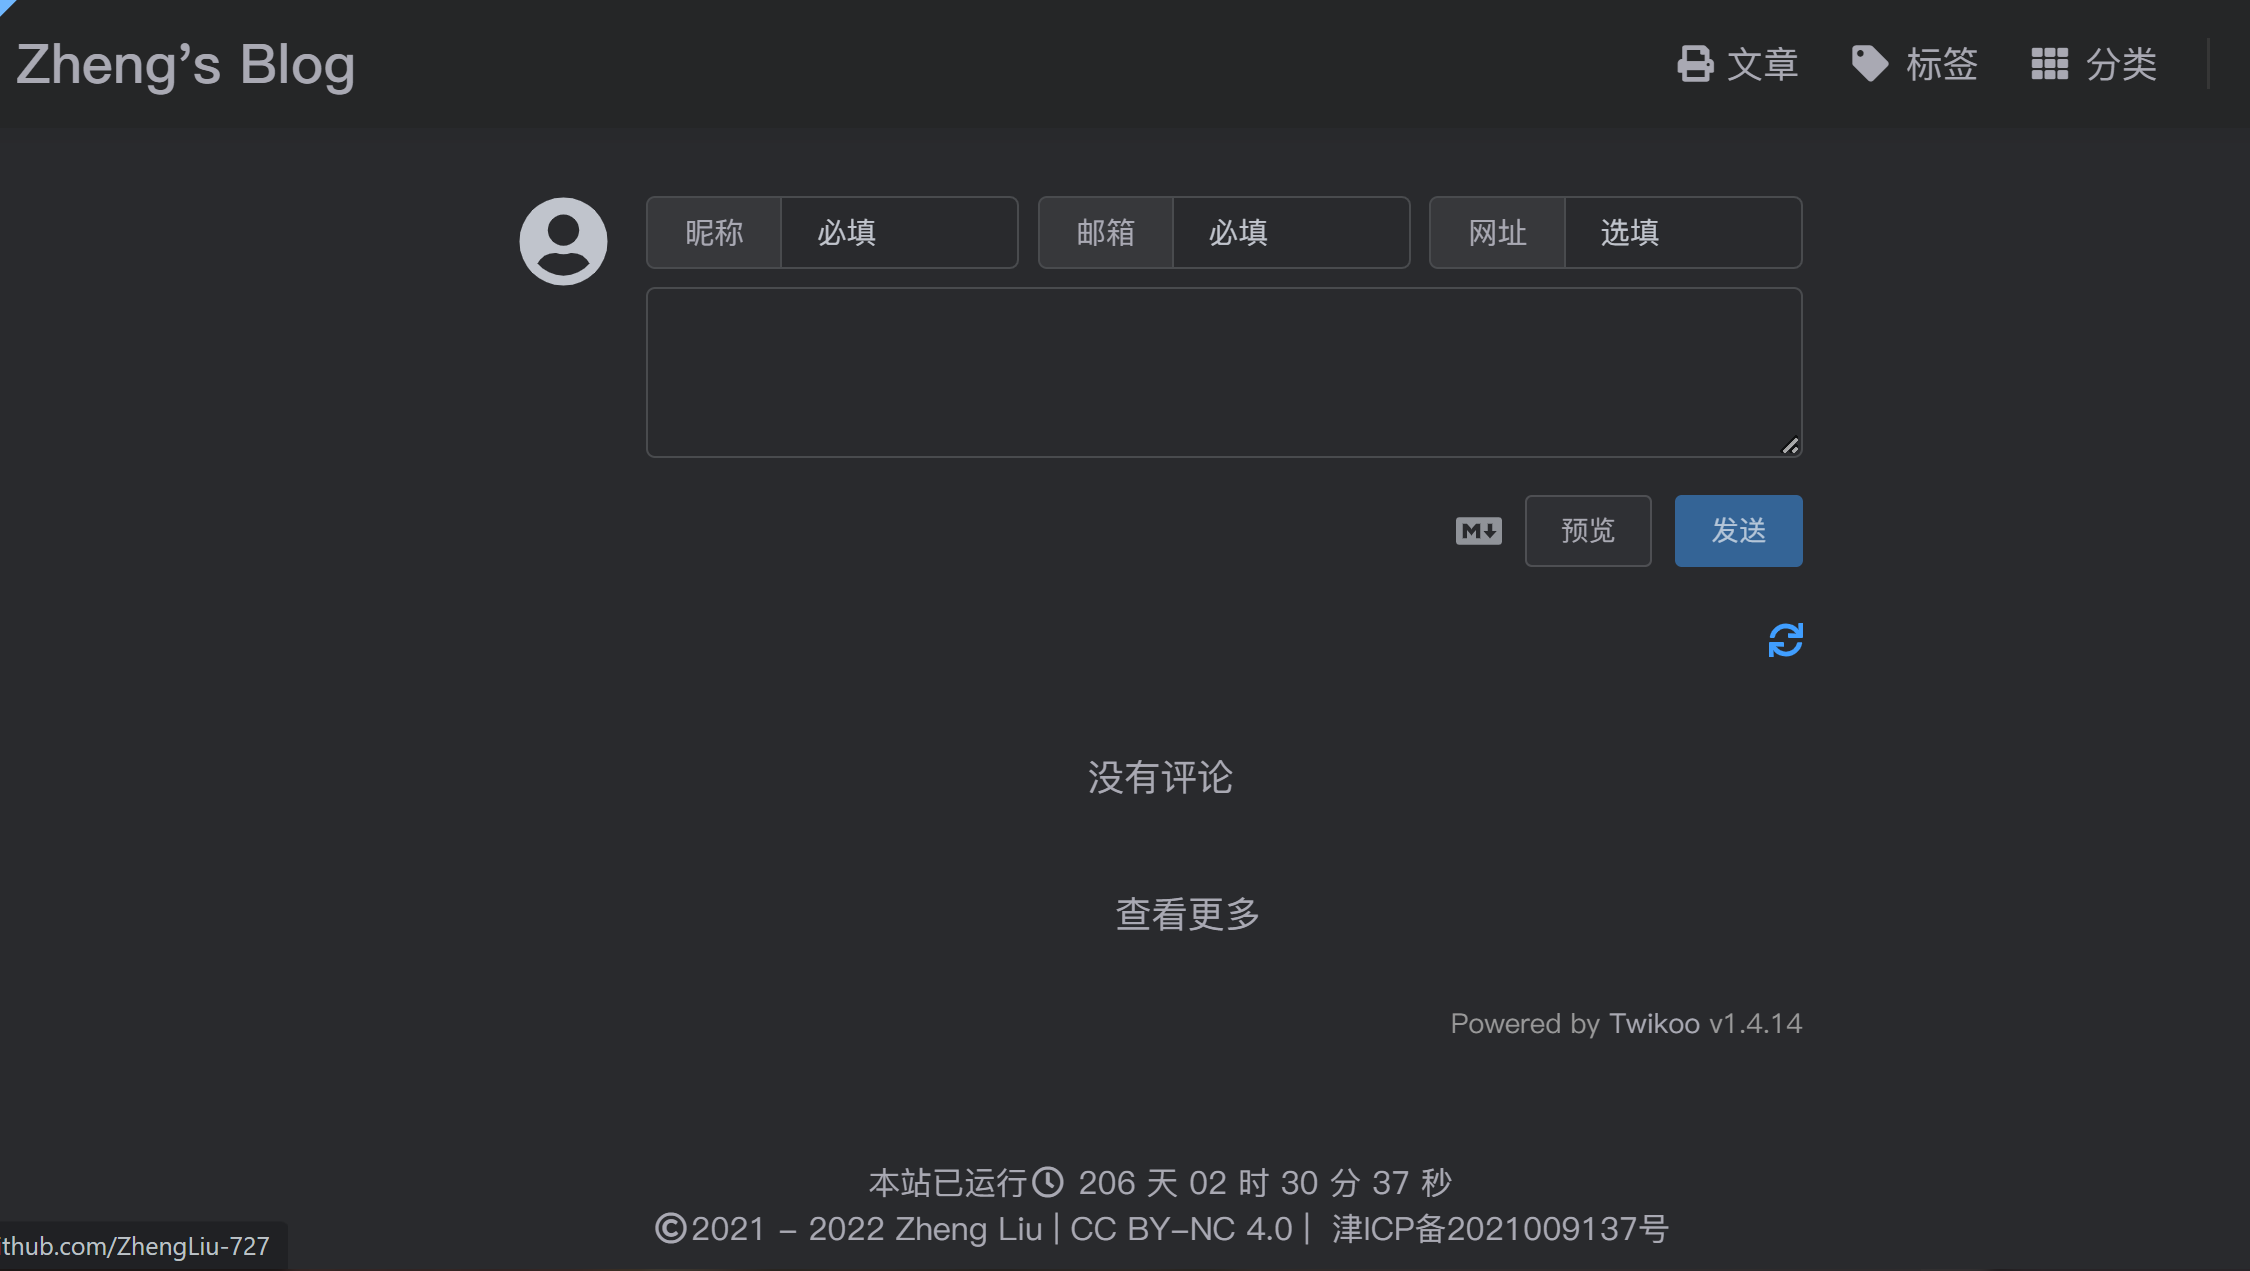Open the 标签 tags menu item
The height and width of the screenshot is (1271, 2250).
click(x=1914, y=65)
